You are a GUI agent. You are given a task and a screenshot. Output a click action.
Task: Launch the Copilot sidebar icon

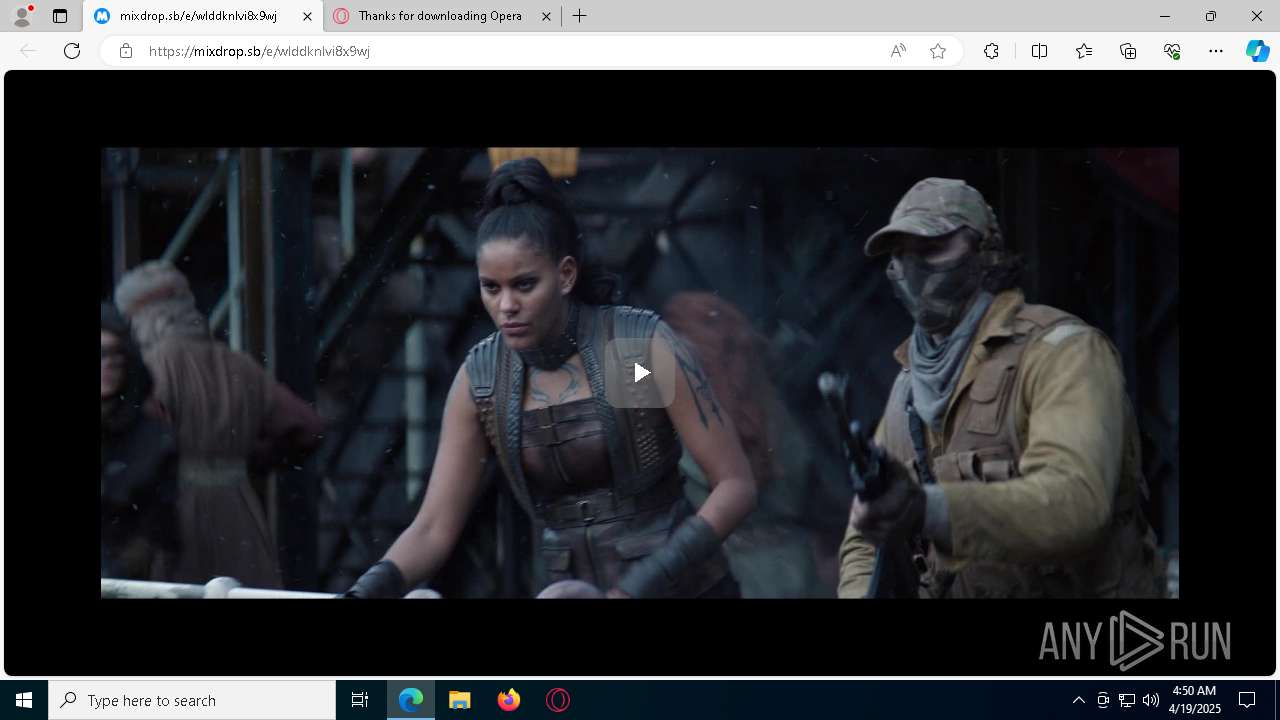pos(1257,51)
